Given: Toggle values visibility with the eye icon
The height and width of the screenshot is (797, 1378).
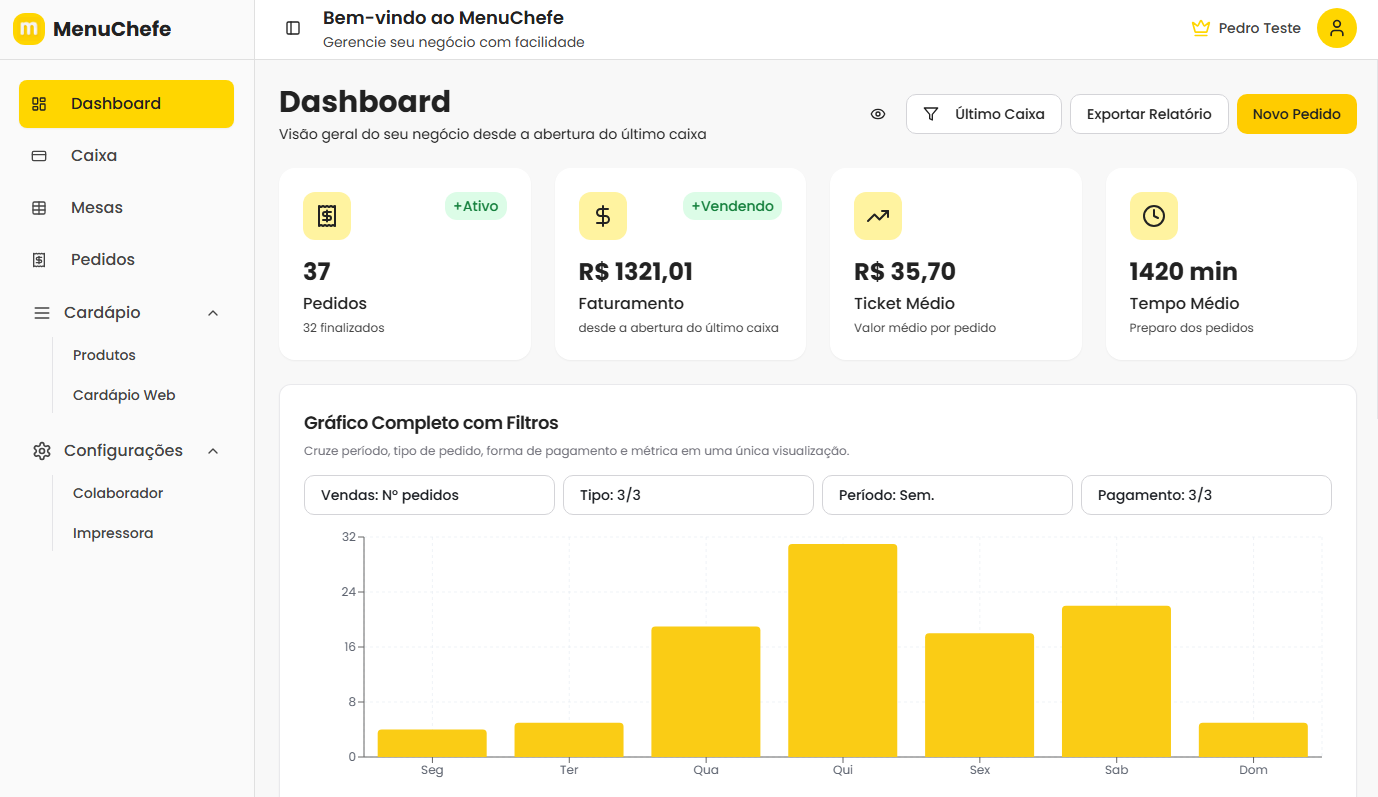Looking at the screenshot, I should pos(878,114).
